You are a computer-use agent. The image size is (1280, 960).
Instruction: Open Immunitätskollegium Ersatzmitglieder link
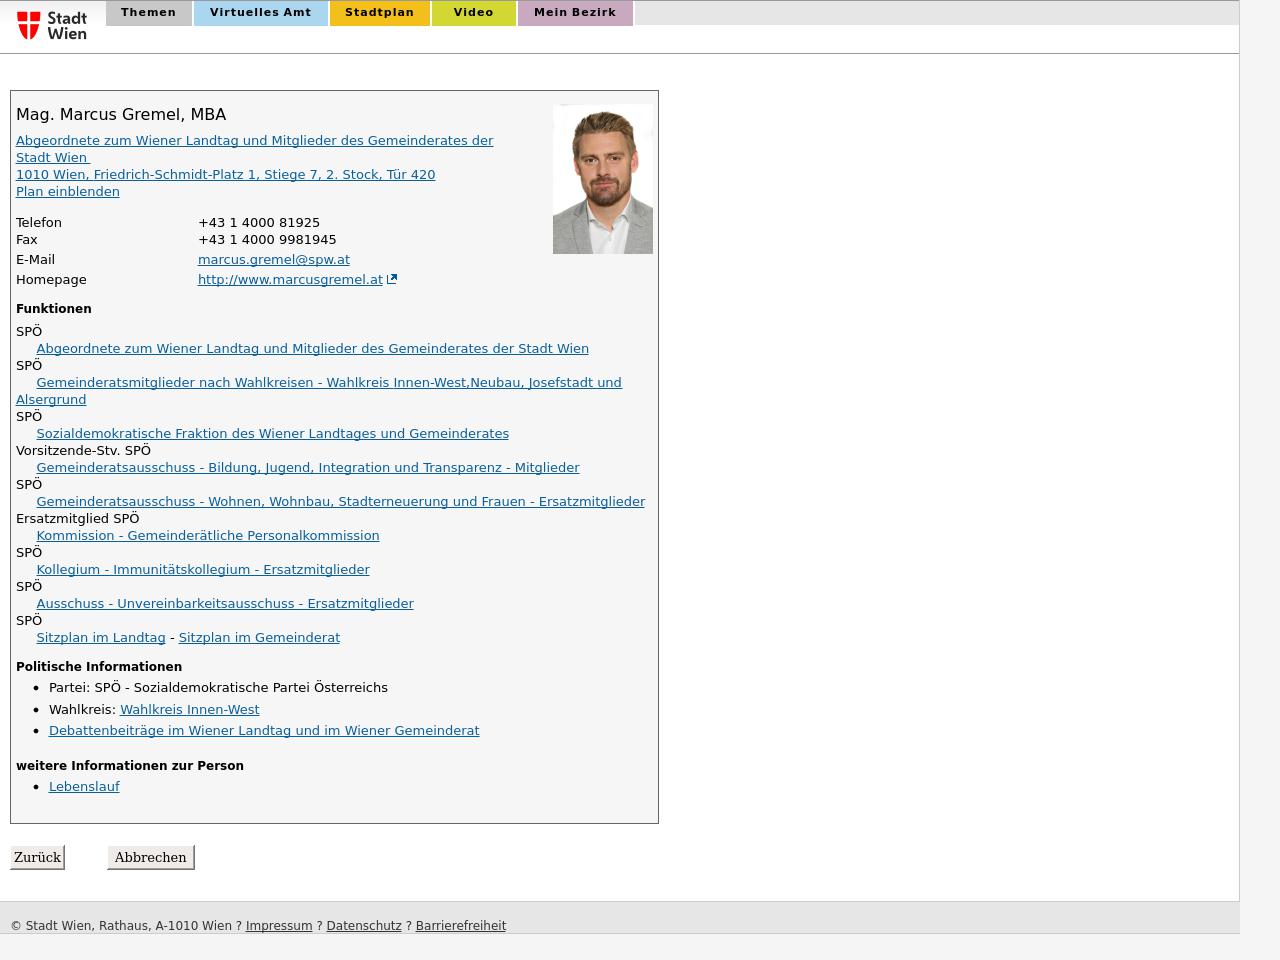coord(203,570)
